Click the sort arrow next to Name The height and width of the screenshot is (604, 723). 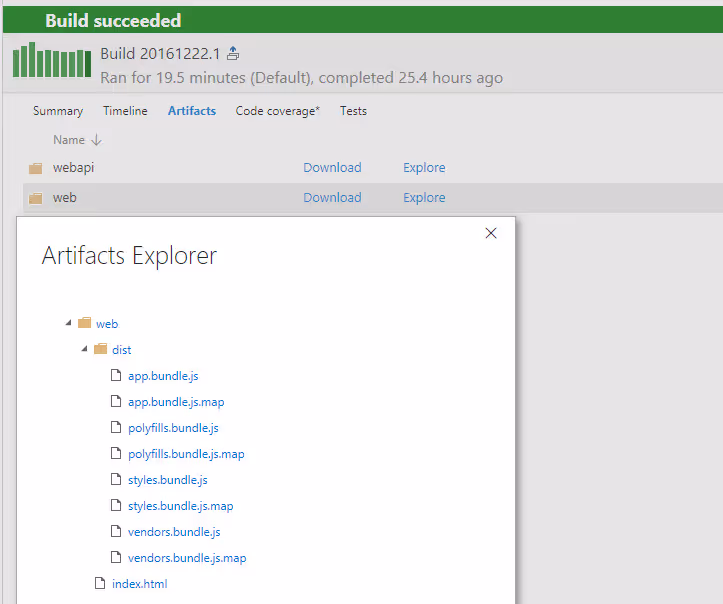96,140
